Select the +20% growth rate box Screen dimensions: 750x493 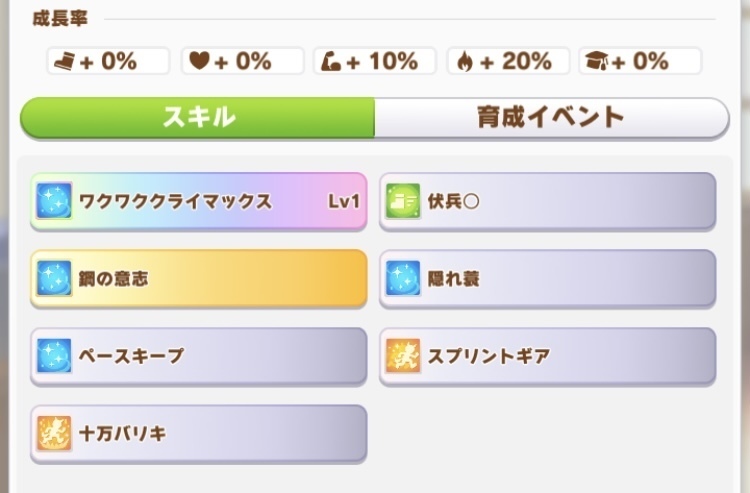point(508,61)
